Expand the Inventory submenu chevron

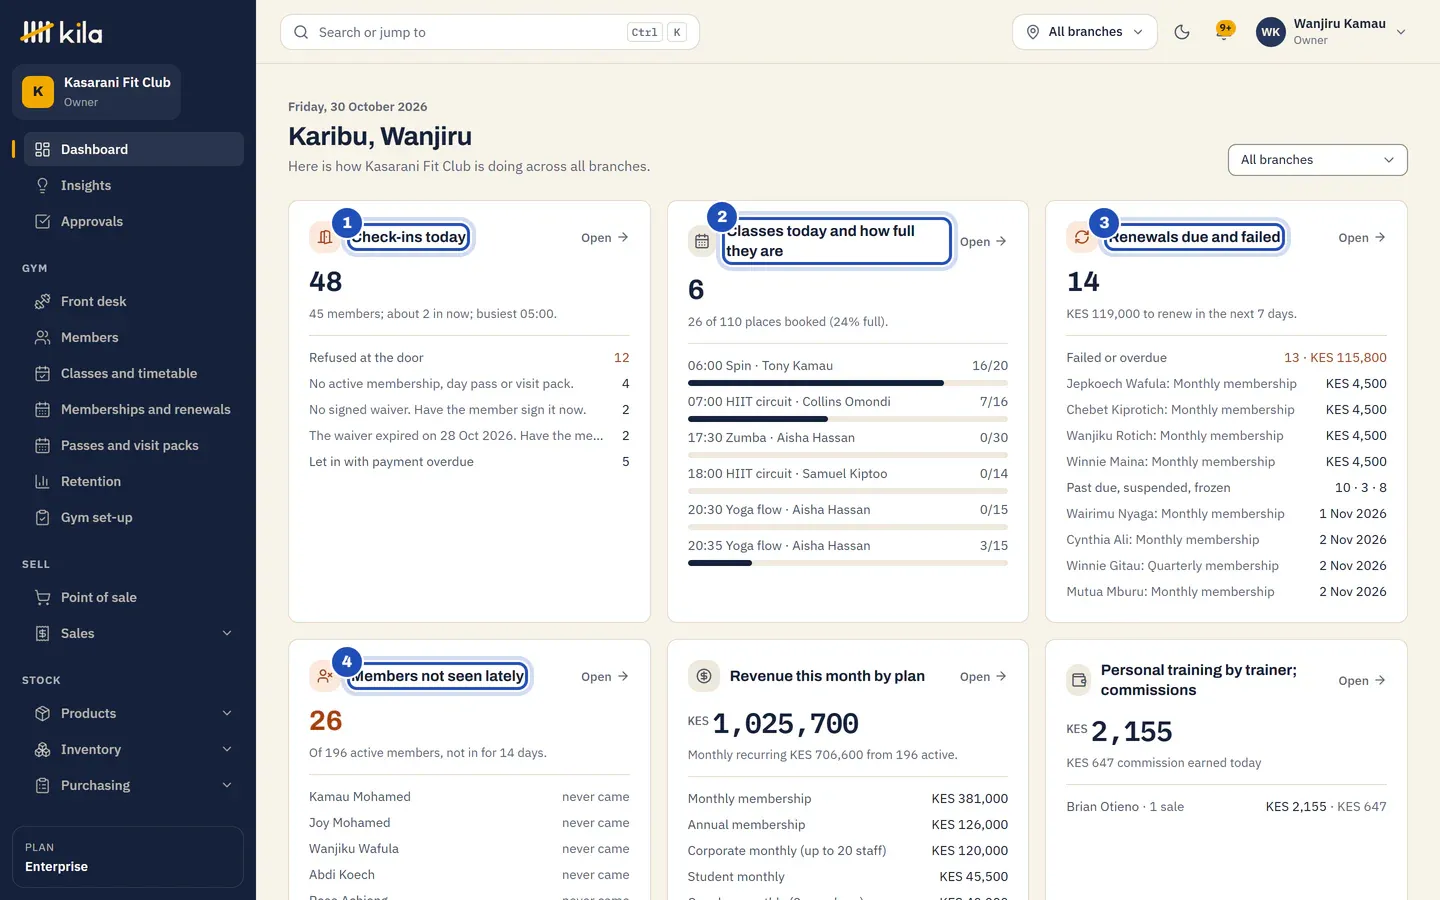pos(227,749)
